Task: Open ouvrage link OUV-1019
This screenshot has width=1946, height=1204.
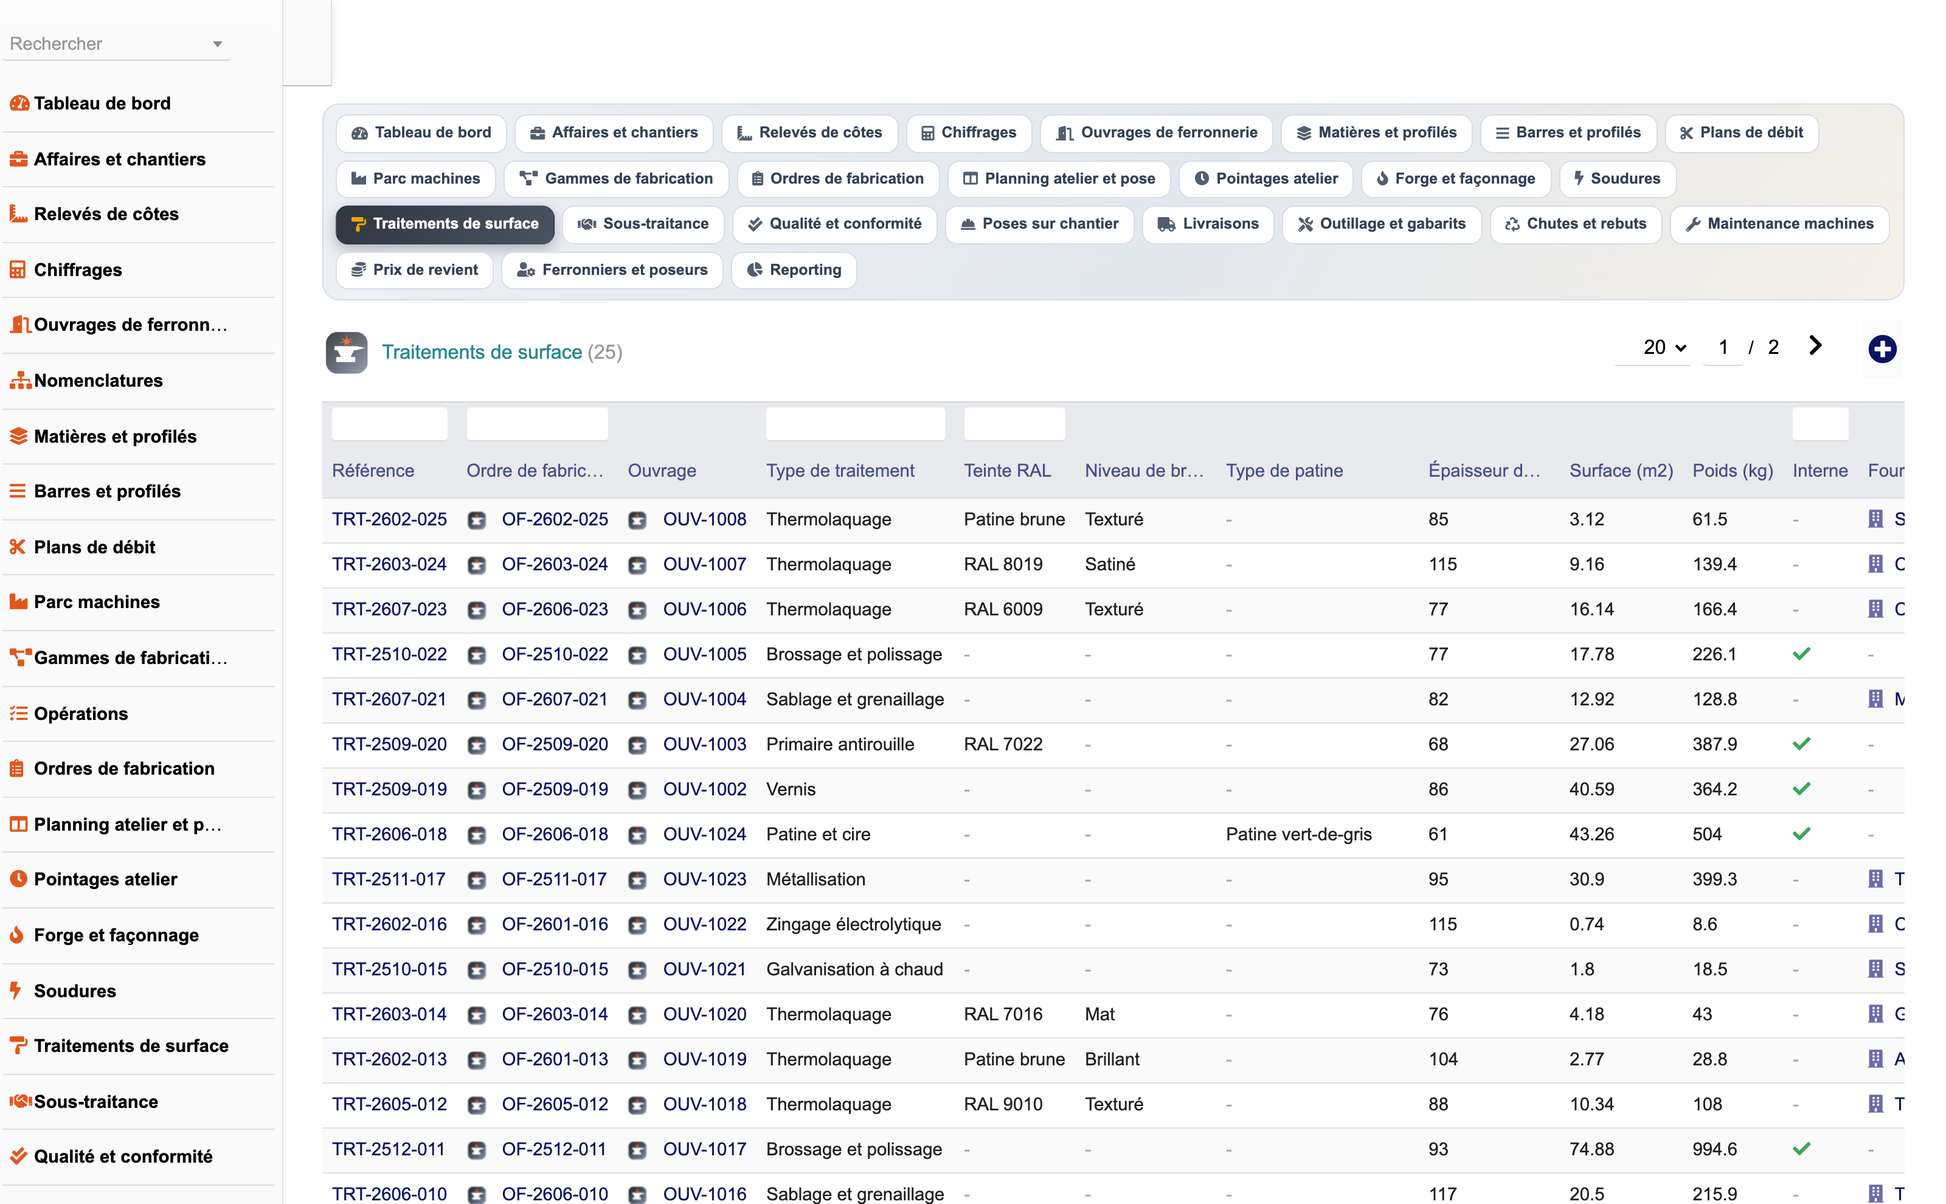Action: tap(704, 1060)
